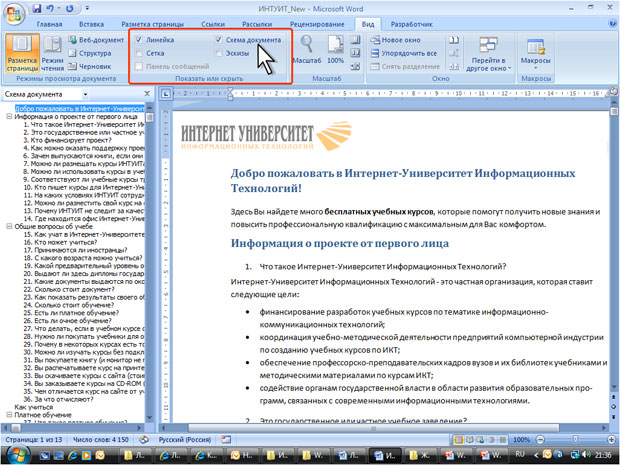Image resolution: width=620 pixels, height=465 pixels.
Task: Collapse Общие вопросы об учебе node
Action: click(x=9, y=227)
